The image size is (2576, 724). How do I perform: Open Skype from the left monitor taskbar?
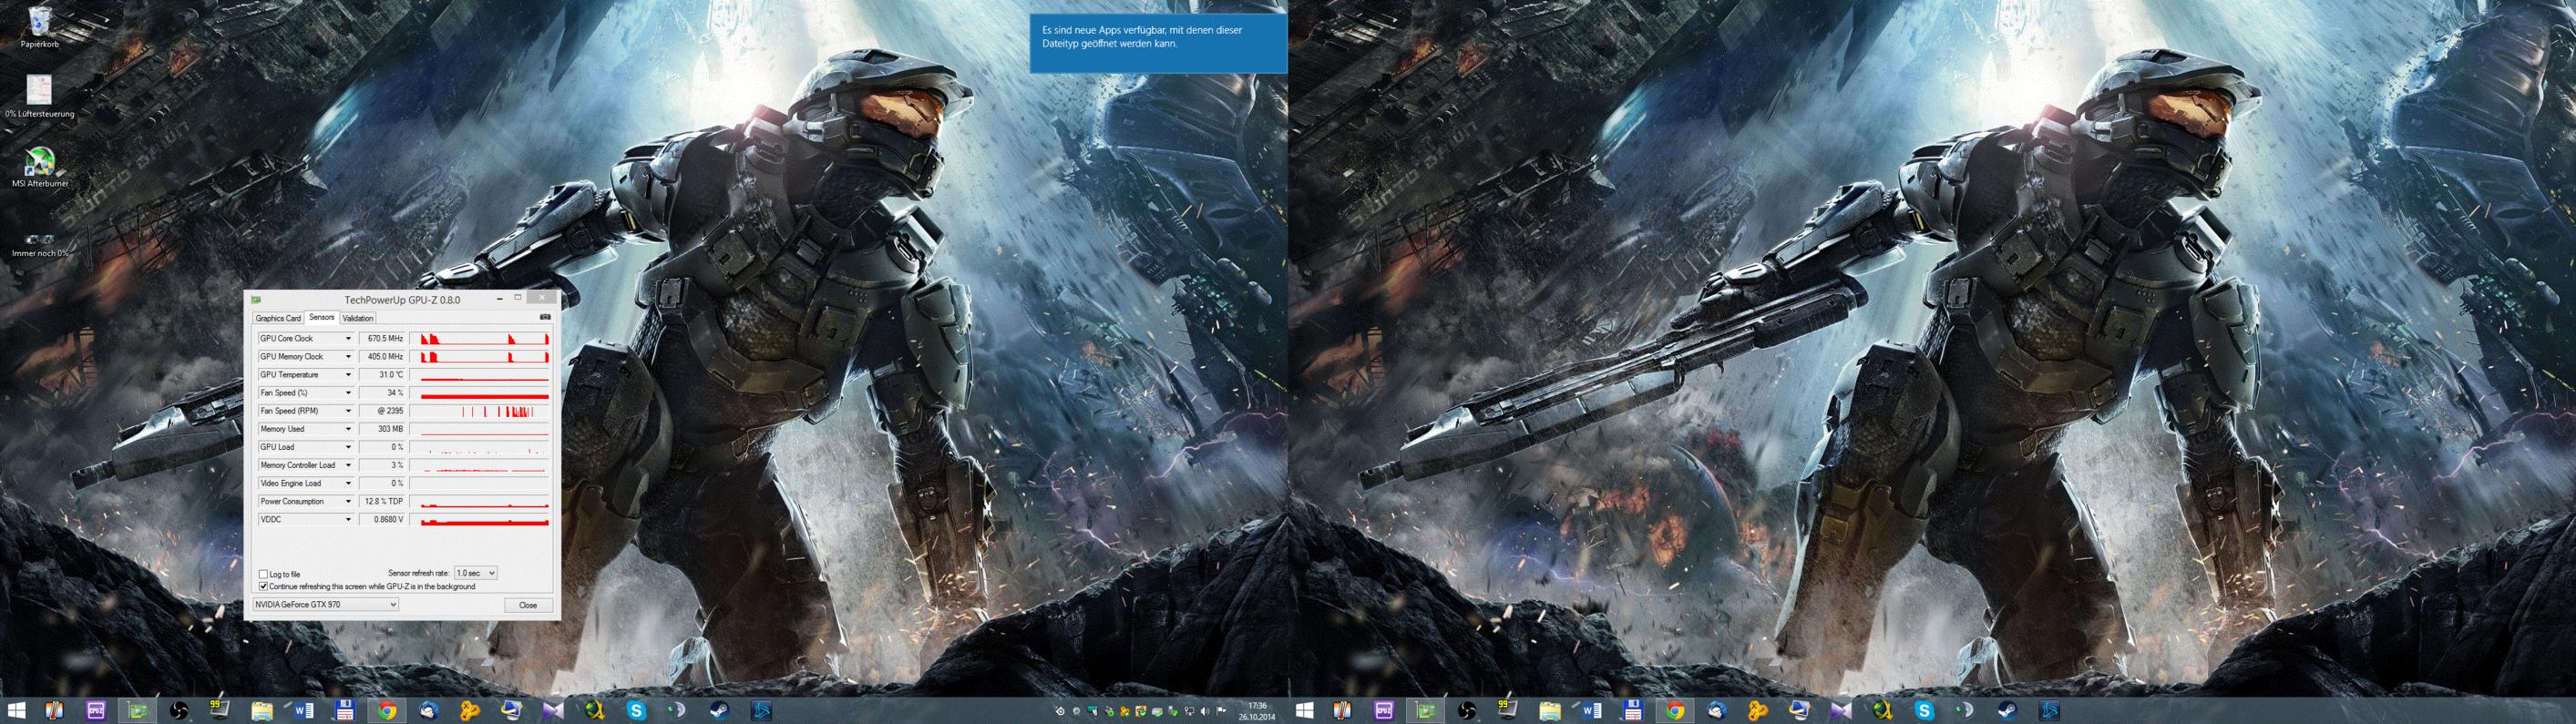(636, 710)
